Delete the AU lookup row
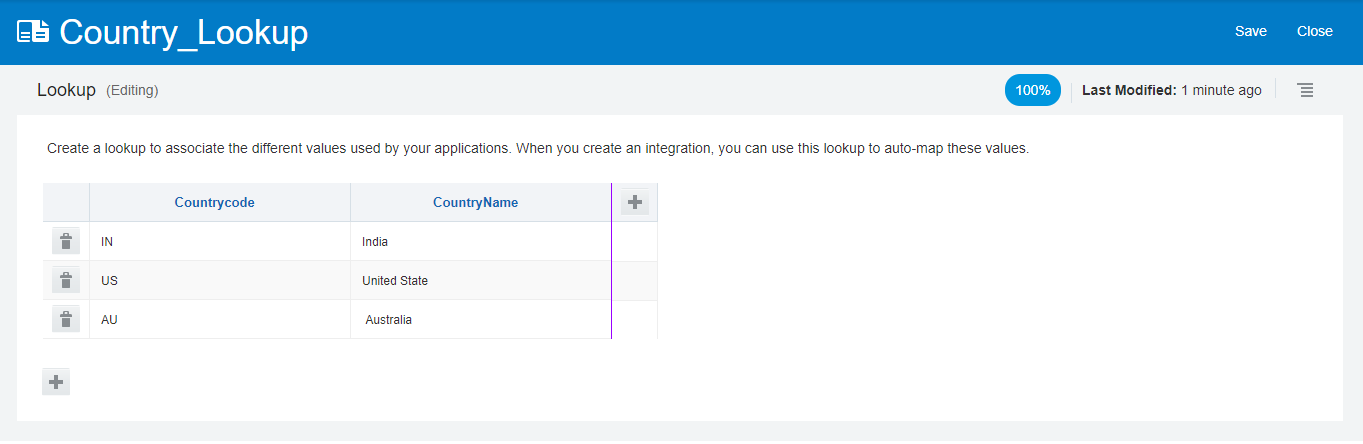 point(66,320)
